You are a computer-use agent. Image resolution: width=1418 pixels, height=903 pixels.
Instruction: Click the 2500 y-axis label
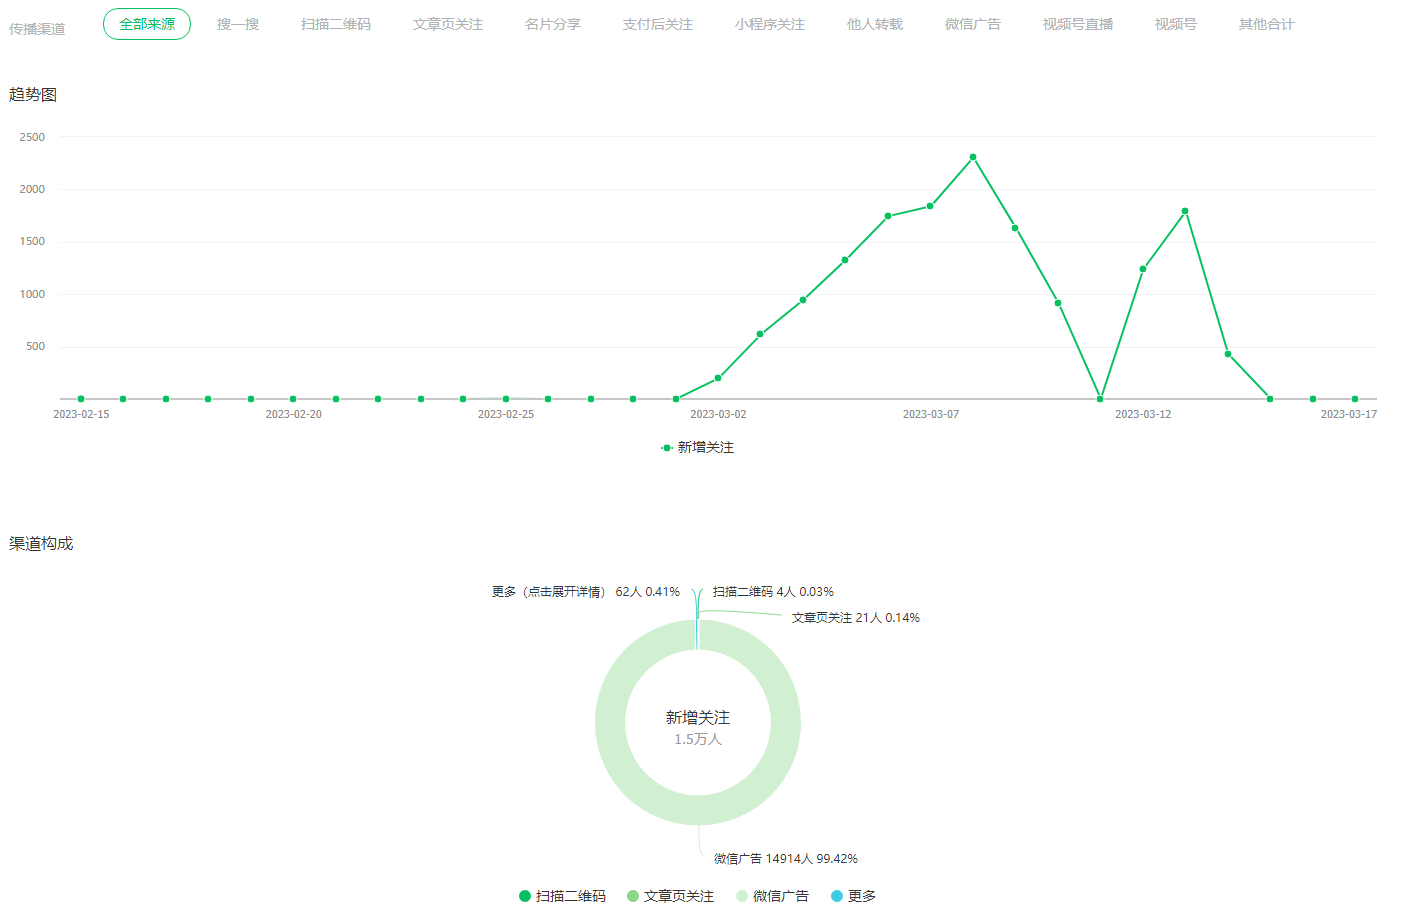coord(32,137)
